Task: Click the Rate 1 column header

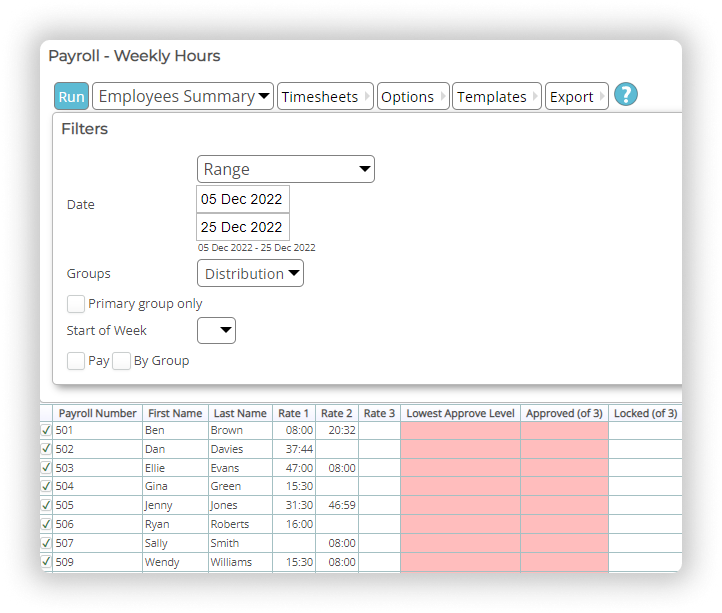Action: [x=294, y=413]
